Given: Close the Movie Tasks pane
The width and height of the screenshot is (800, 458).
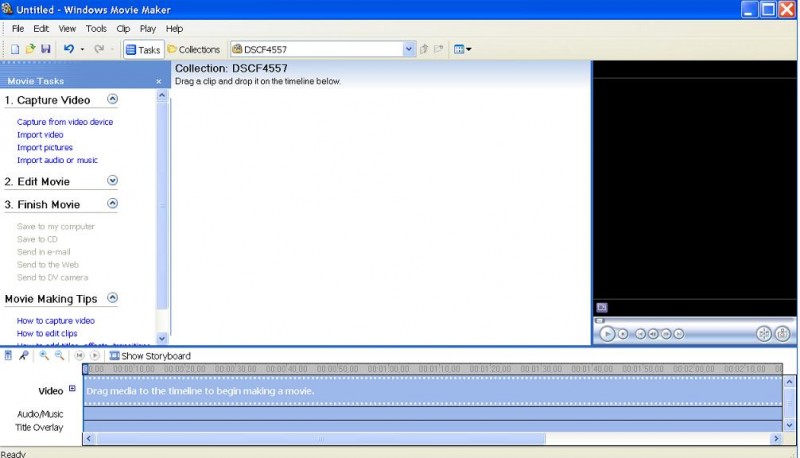Looking at the screenshot, I should coord(159,82).
